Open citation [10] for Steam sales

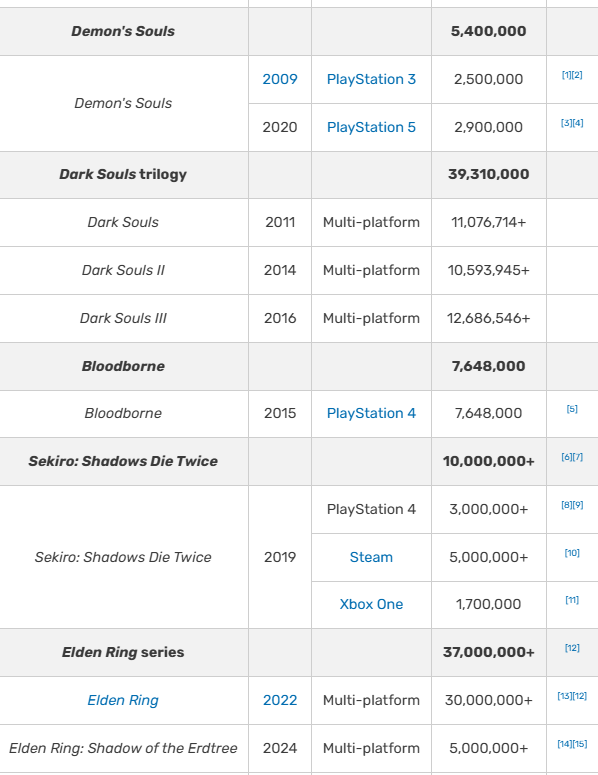coord(572,553)
